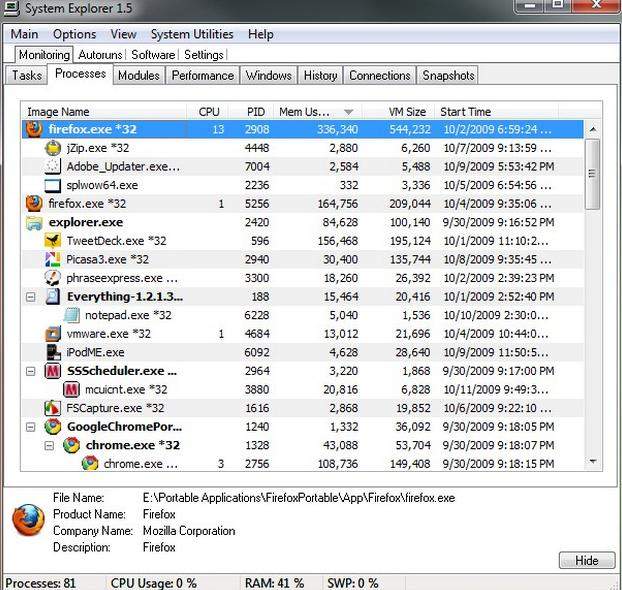
Task: Click the Adobe_Updater.exe process icon
Action: click(53, 167)
